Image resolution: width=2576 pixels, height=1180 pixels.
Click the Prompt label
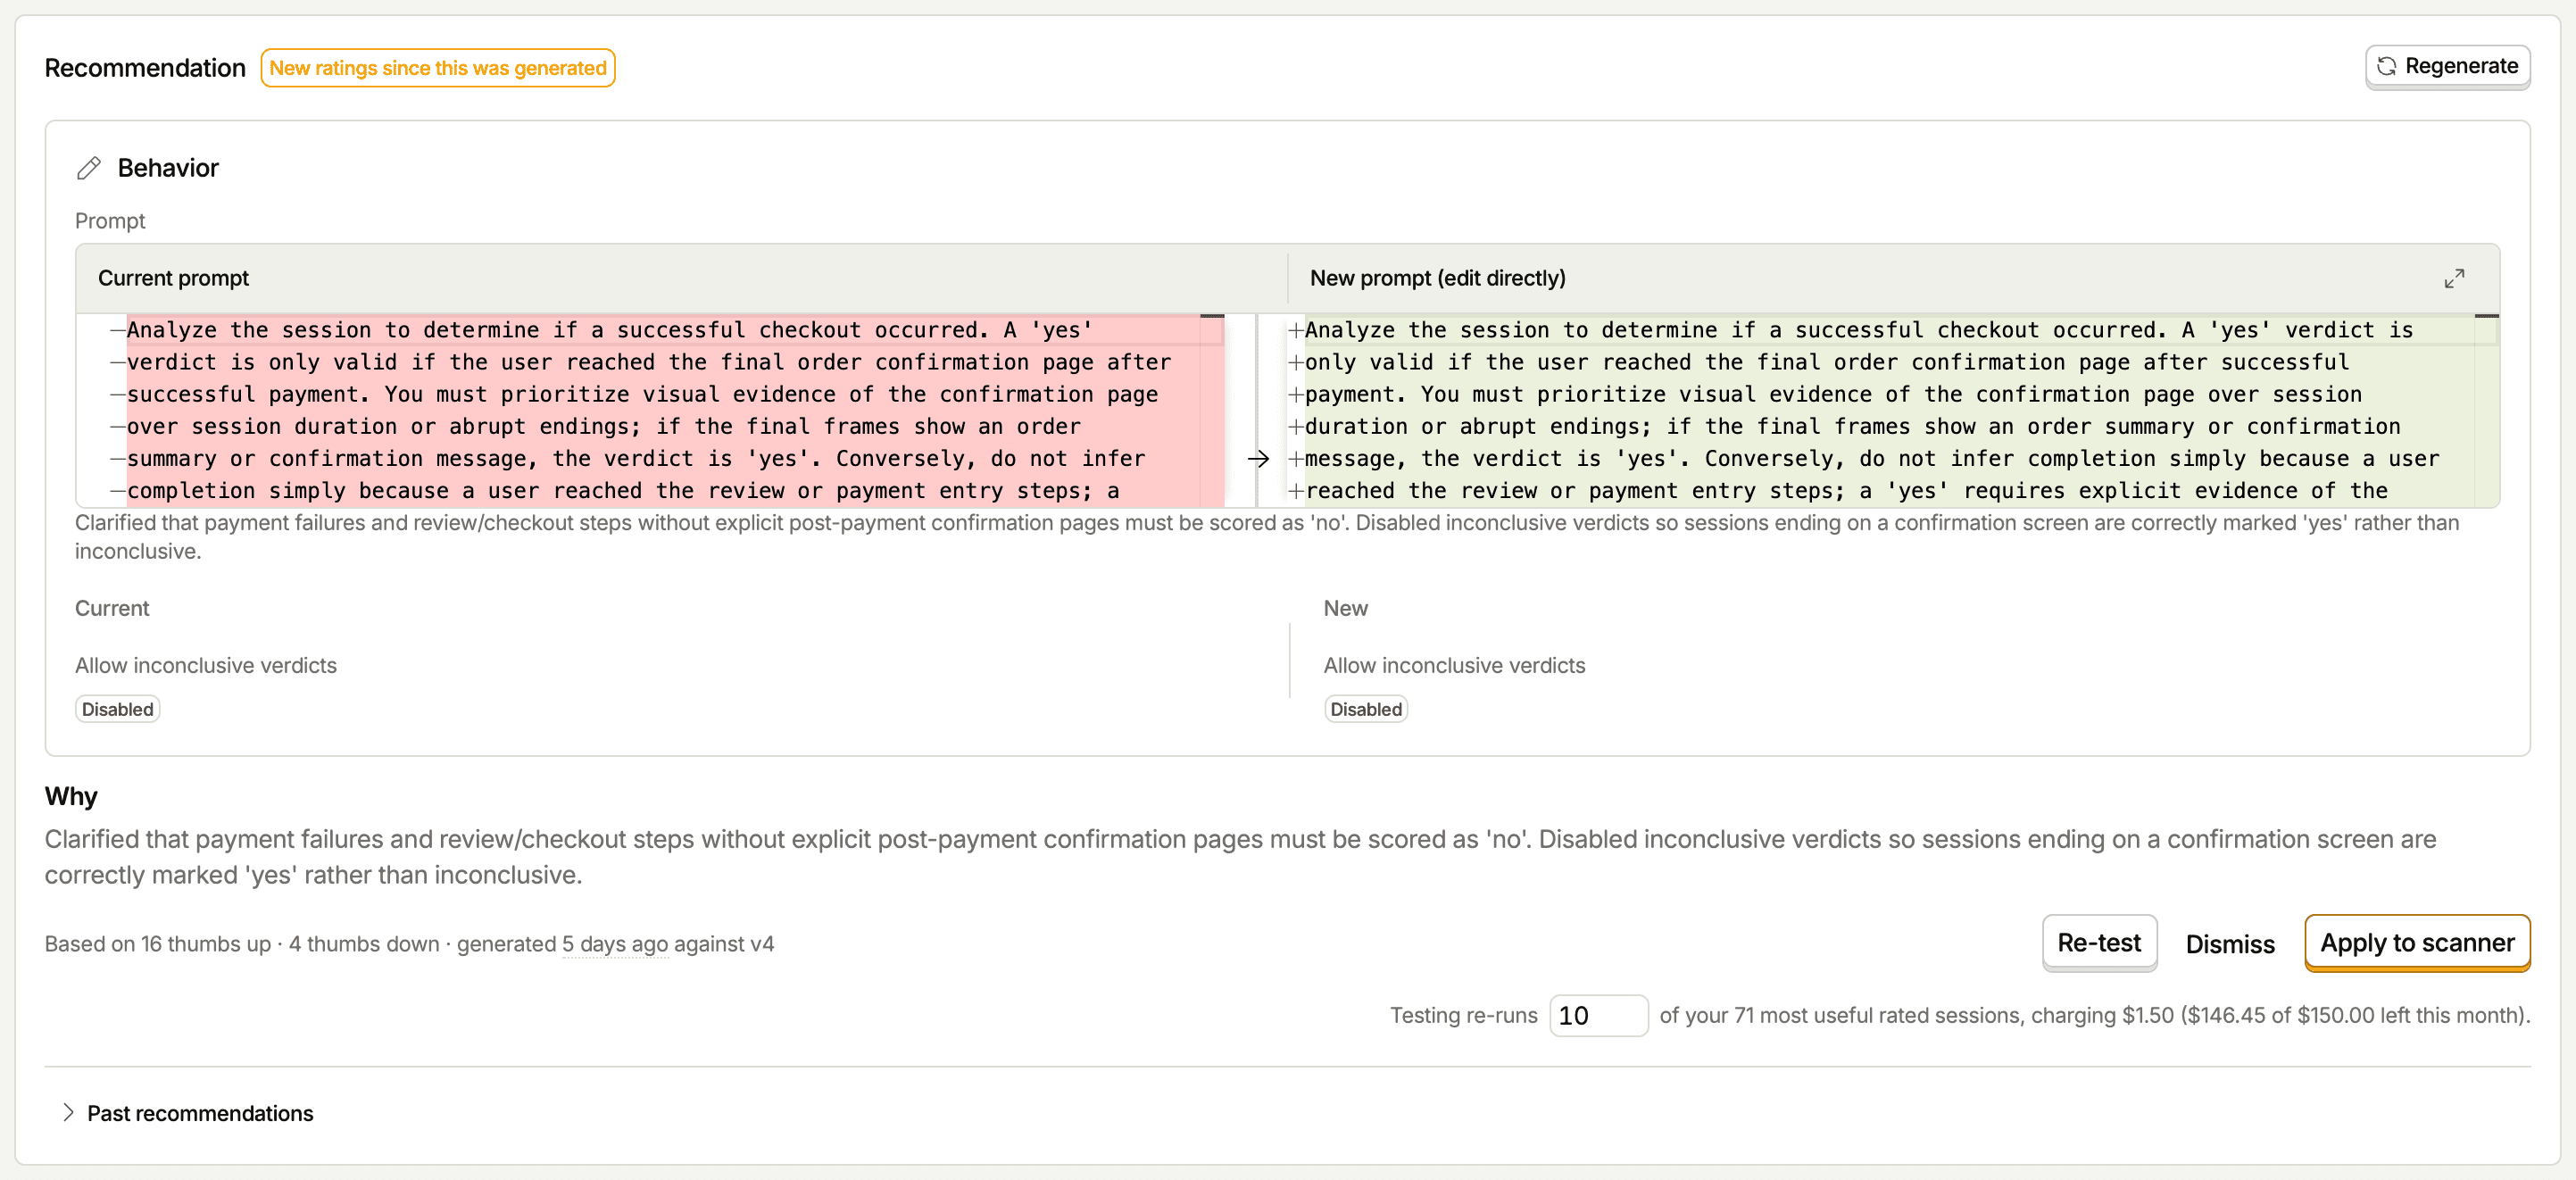[110, 221]
